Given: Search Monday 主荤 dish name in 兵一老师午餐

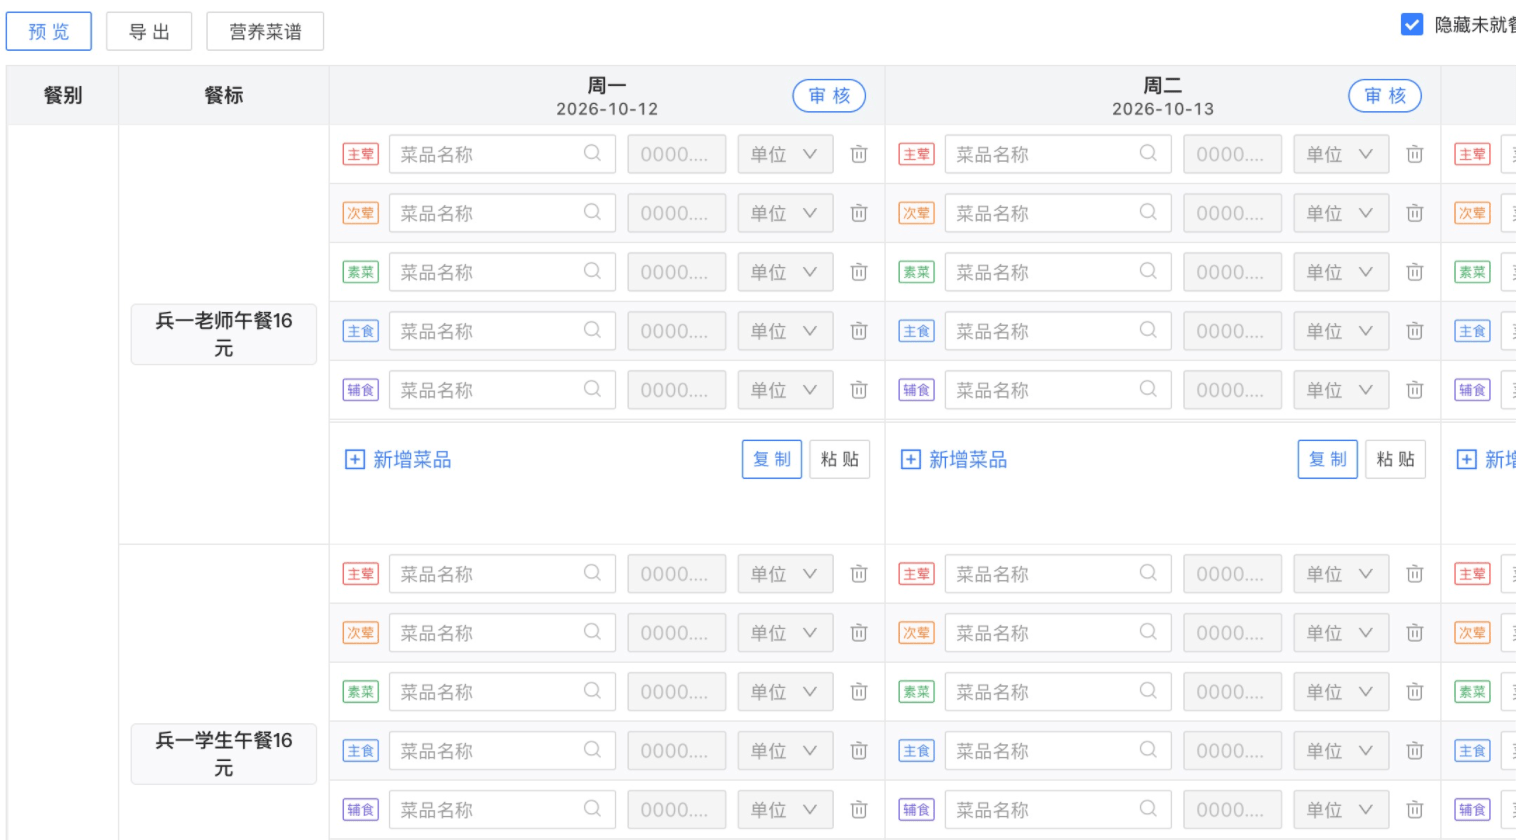Looking at the screenshot, I should coord(593,154).
